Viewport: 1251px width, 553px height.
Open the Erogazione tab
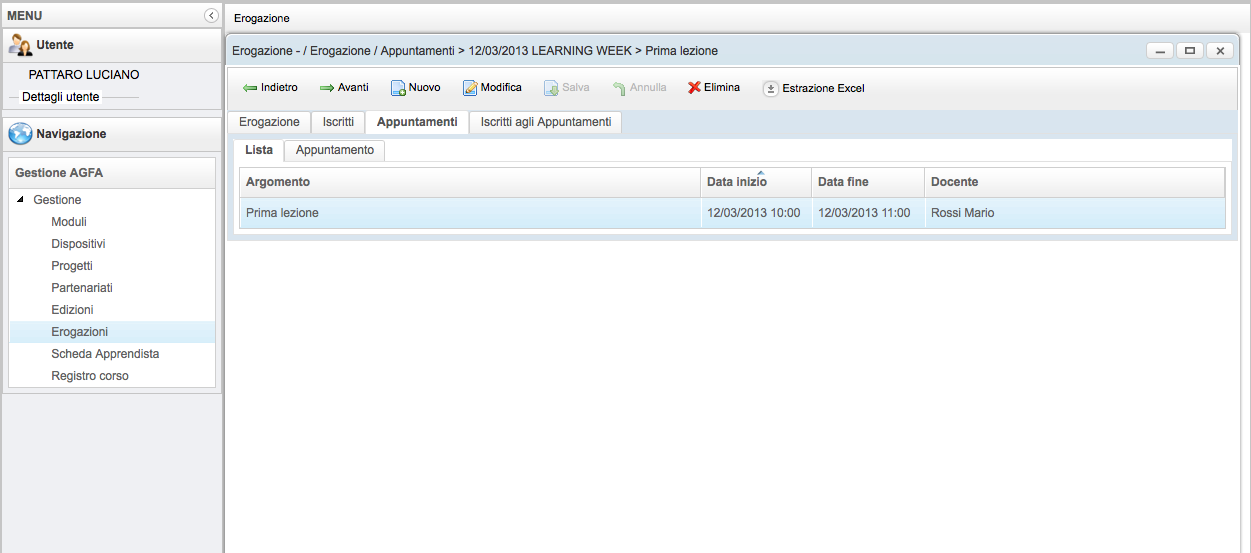269,122
